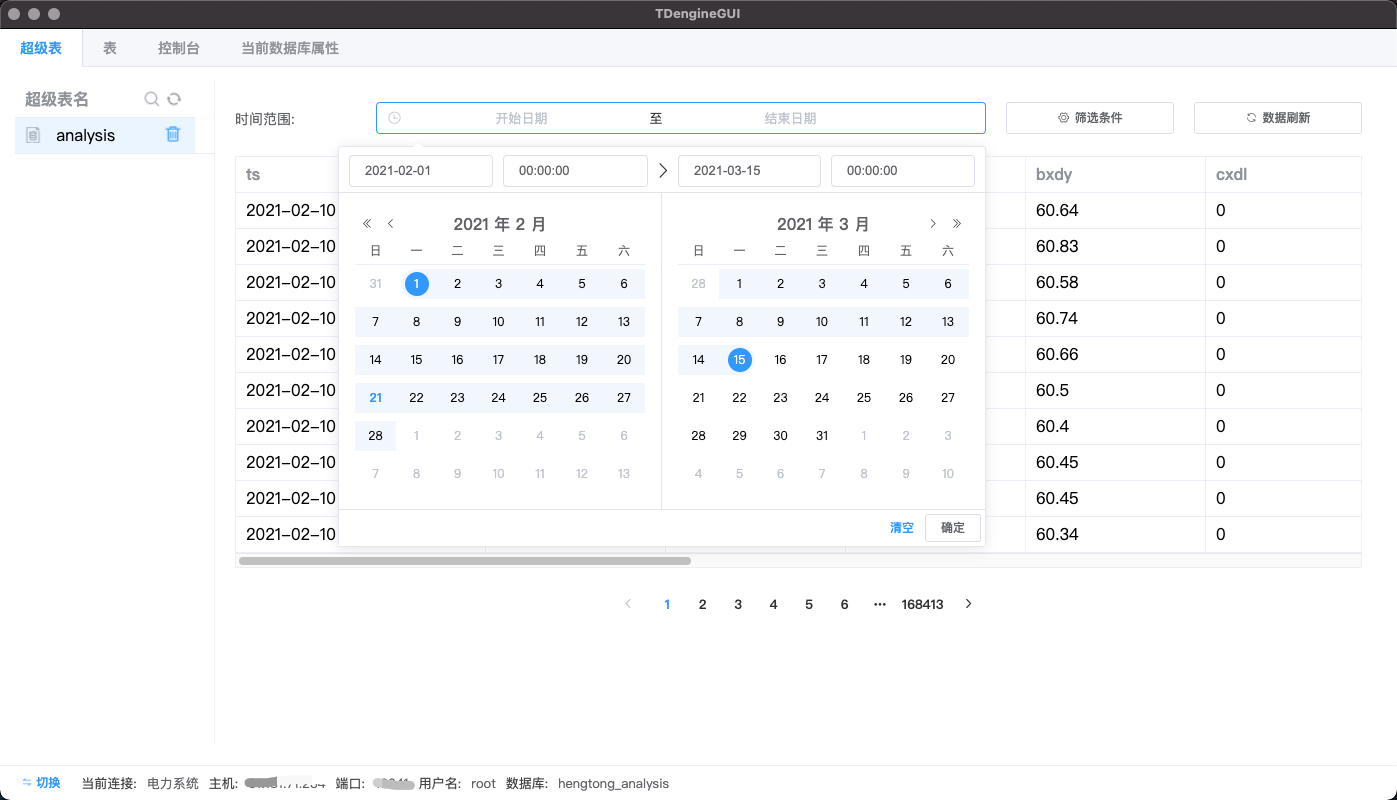Select the analysis super table row
The height and width of the screenshot is (800, 1397).
click(x=105, y=135)
